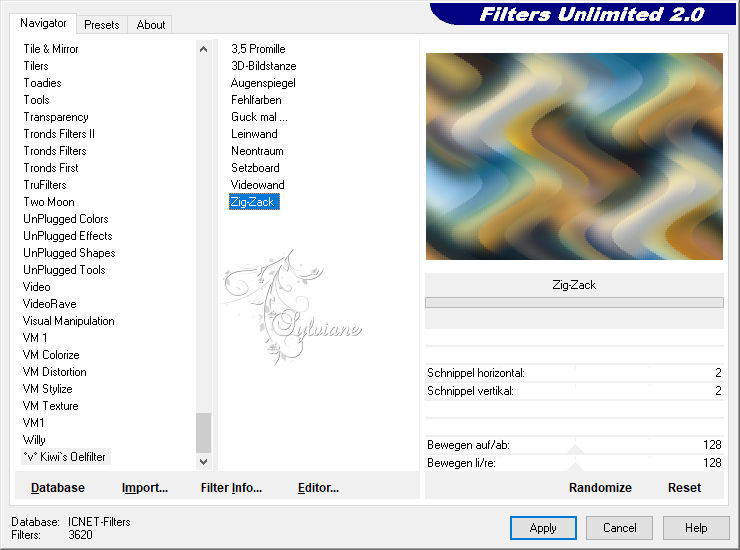This screenshot has width=740, height=550.
Task: Select Tilers category
Action: click(x=36, y=66)
